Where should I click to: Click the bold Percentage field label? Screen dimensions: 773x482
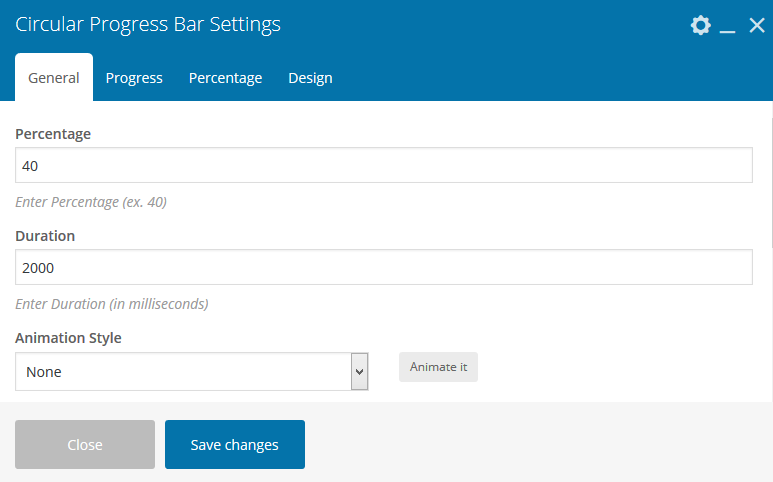[53, 134]
